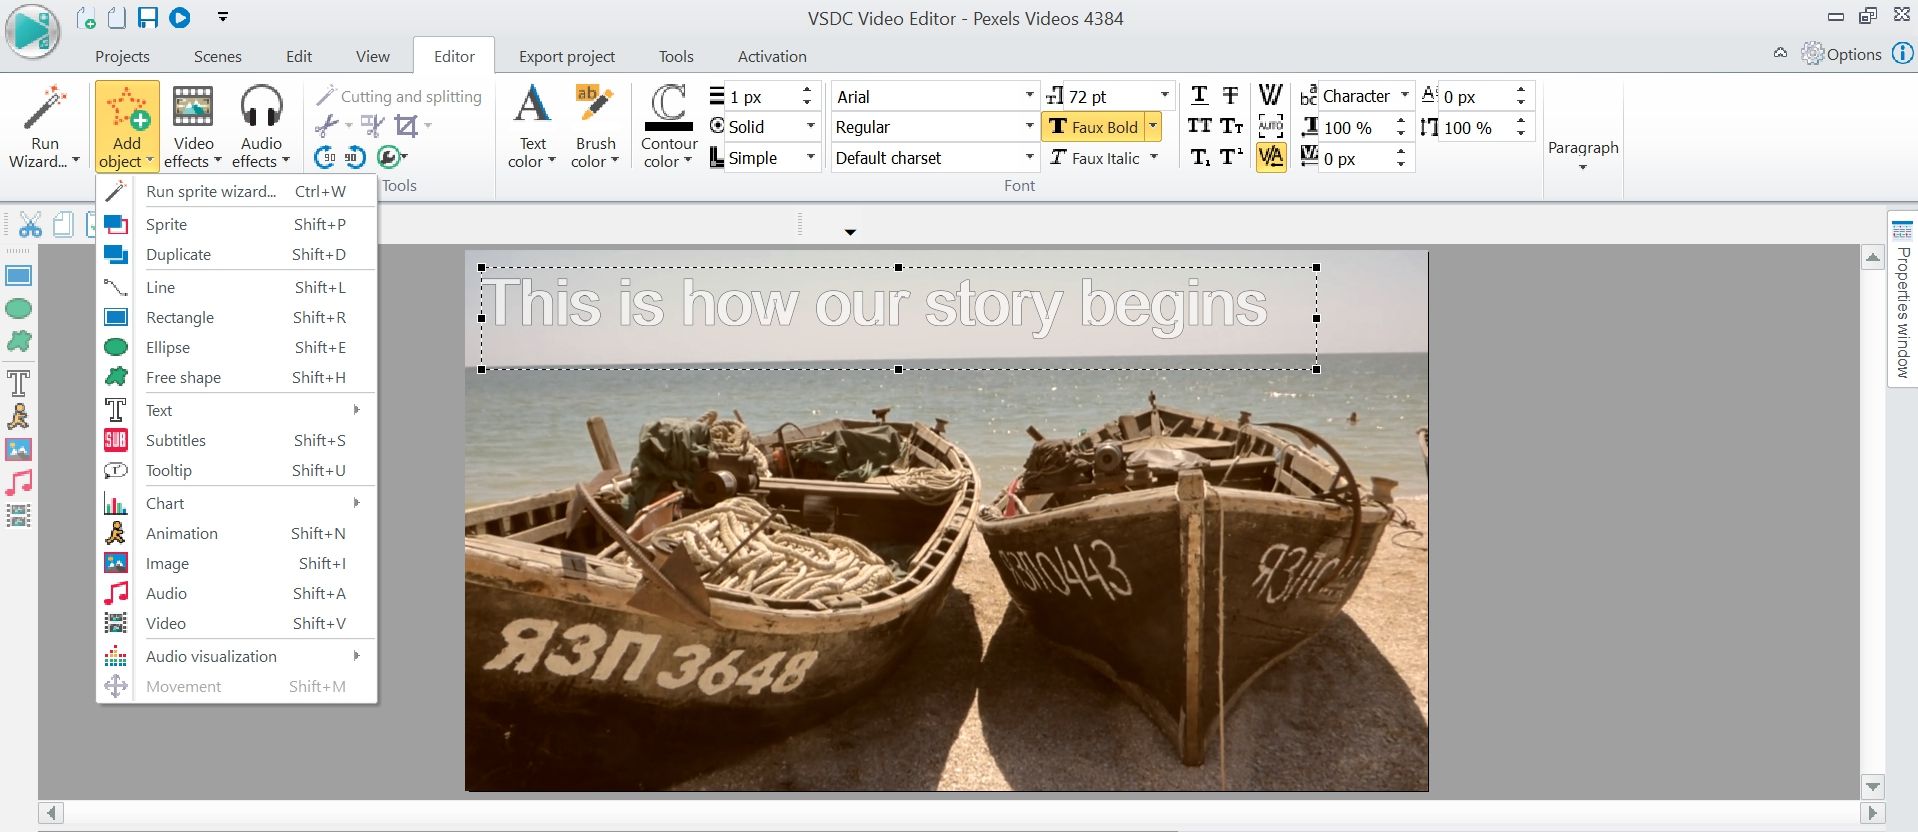Click the Add object button
This screenshot has width=1918, height=832.
tap(127, 126)
